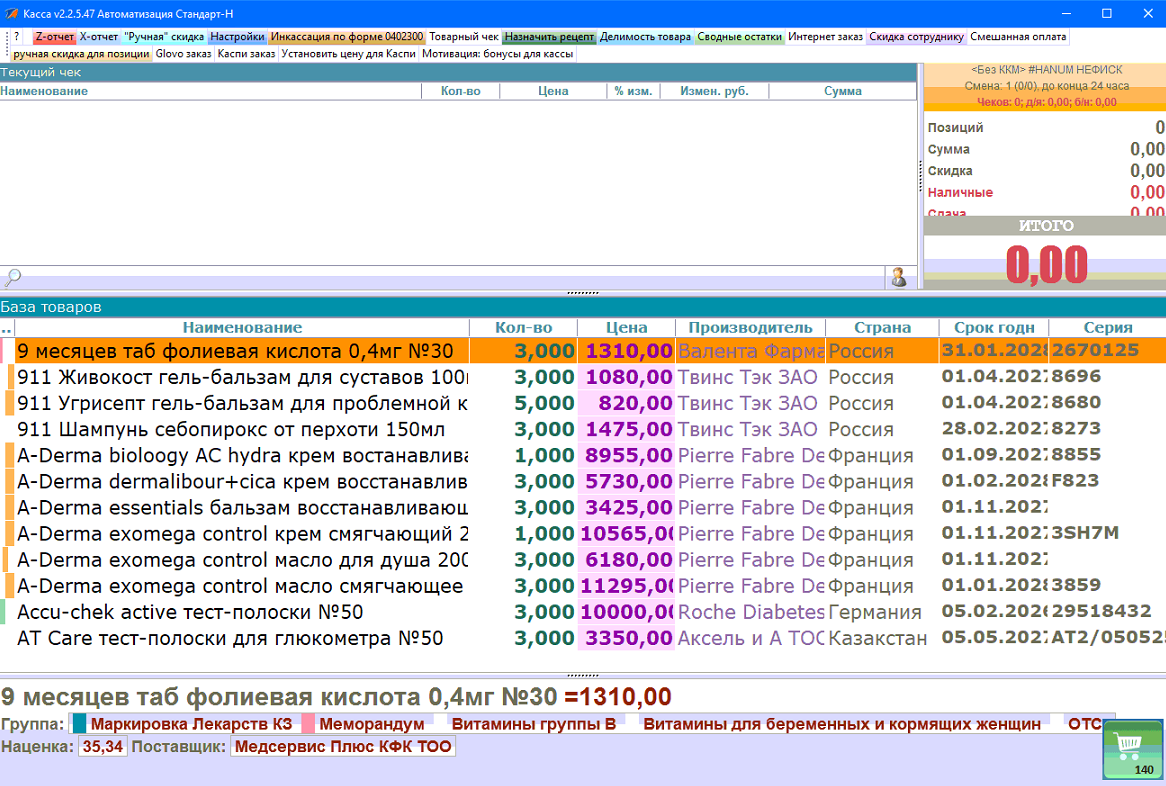The height and width of the screenshot is (786, 1166).
Task: Click the Производитель column header
Action: click(750, 327)
